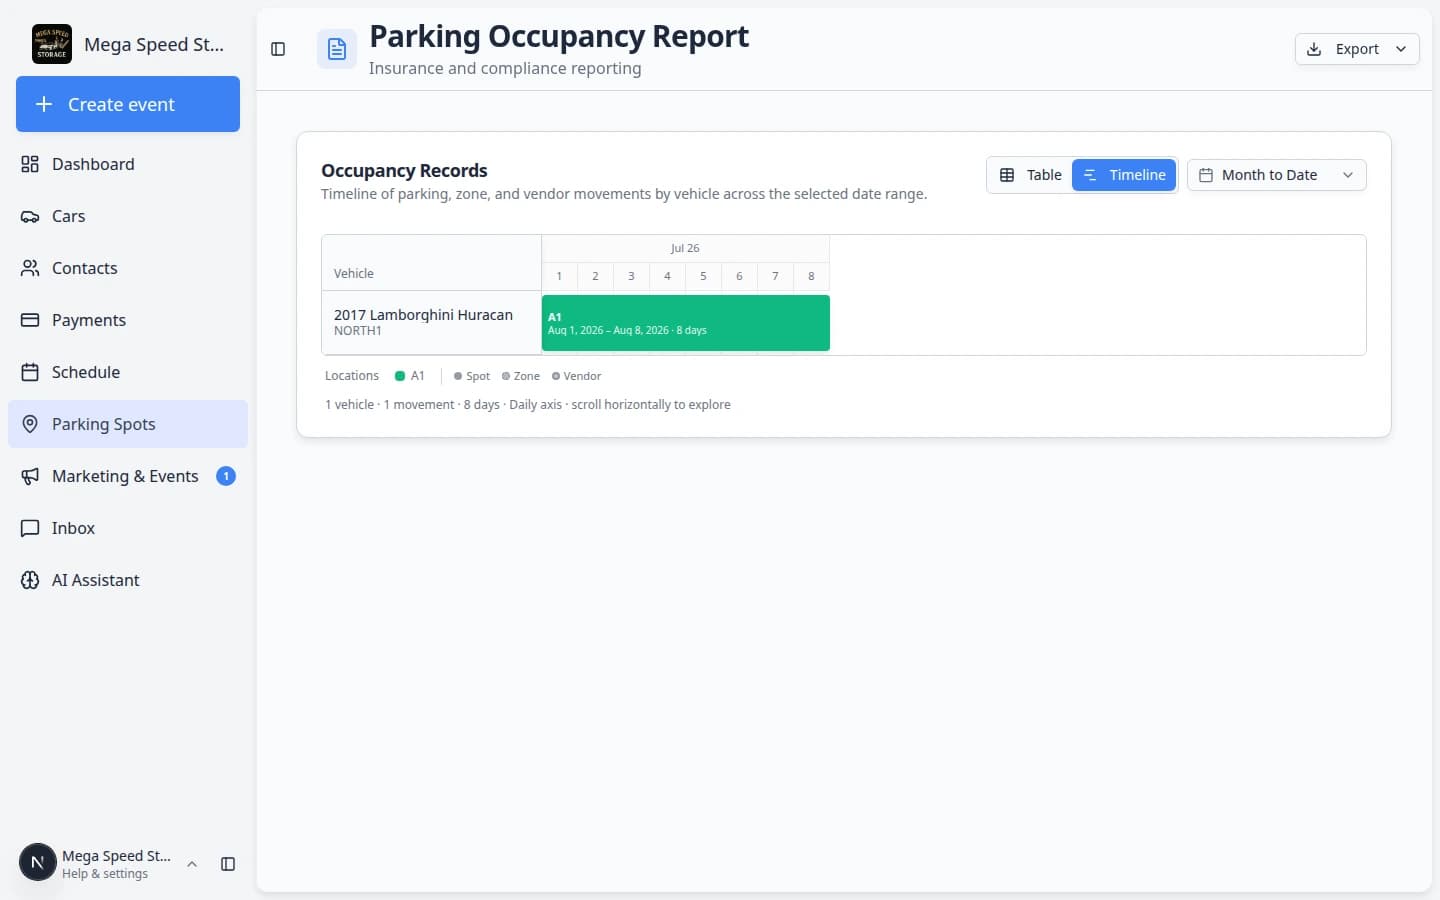Screen dimensions: 1440x900
Task: Open the Month to Date range dropdown
Action: 1277,175
